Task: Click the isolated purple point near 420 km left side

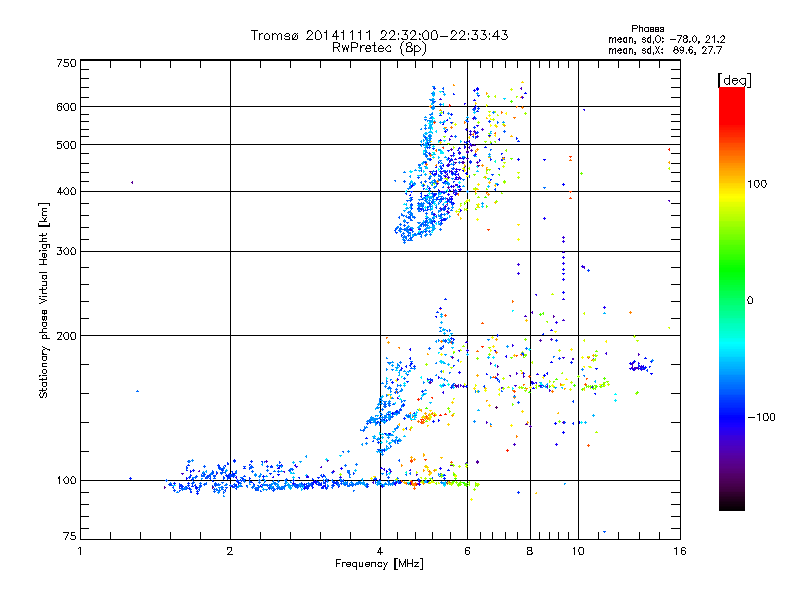Action: click(132, 182)
